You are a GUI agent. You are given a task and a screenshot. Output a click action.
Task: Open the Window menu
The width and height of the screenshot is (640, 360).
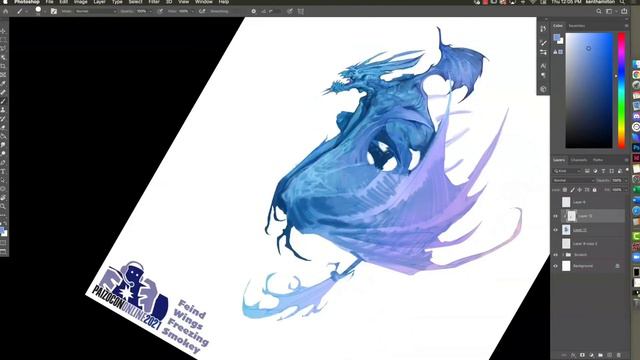(x=203, y=2)
